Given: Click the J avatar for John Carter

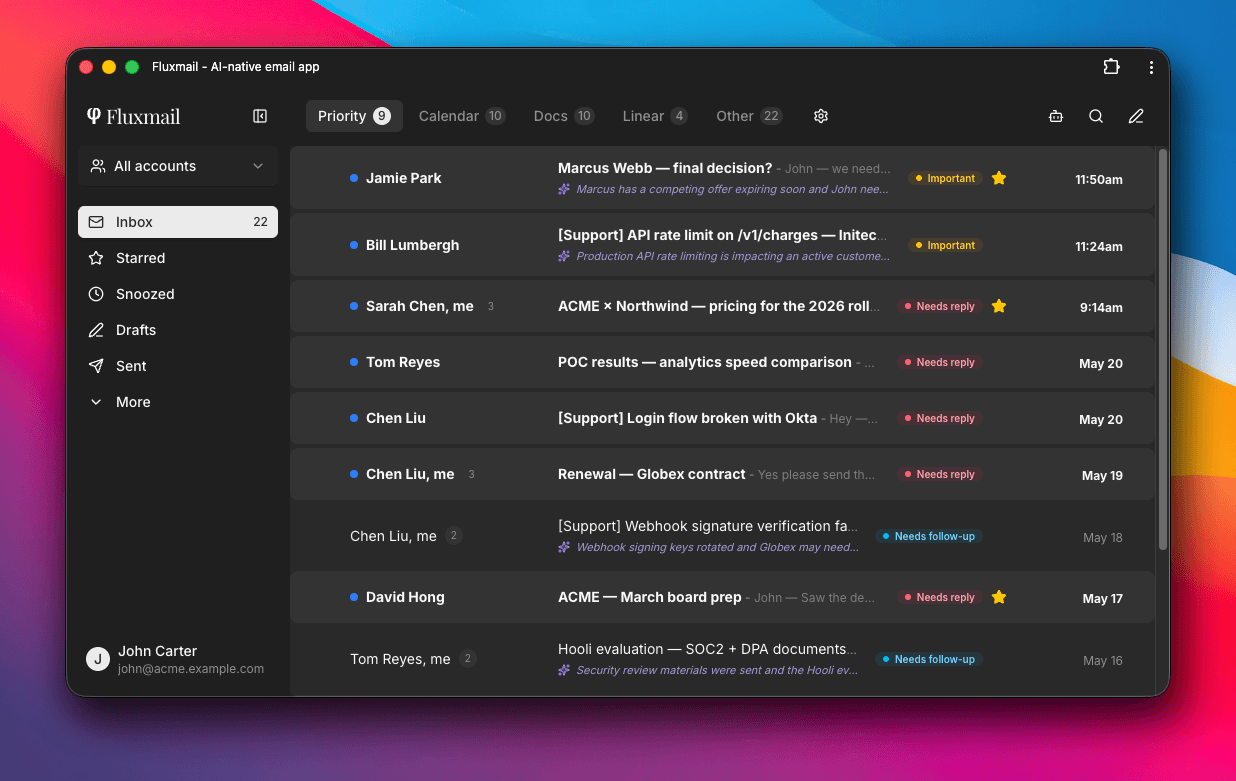Looking at the screenshot, I should [x=98, y=659].
